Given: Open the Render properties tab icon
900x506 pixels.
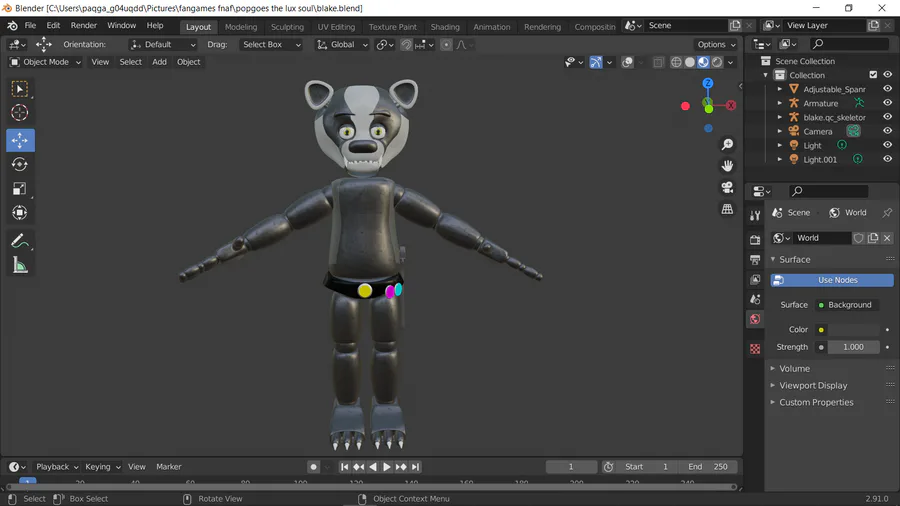Looking at the screenshot, I should click(x=755, y=240).
